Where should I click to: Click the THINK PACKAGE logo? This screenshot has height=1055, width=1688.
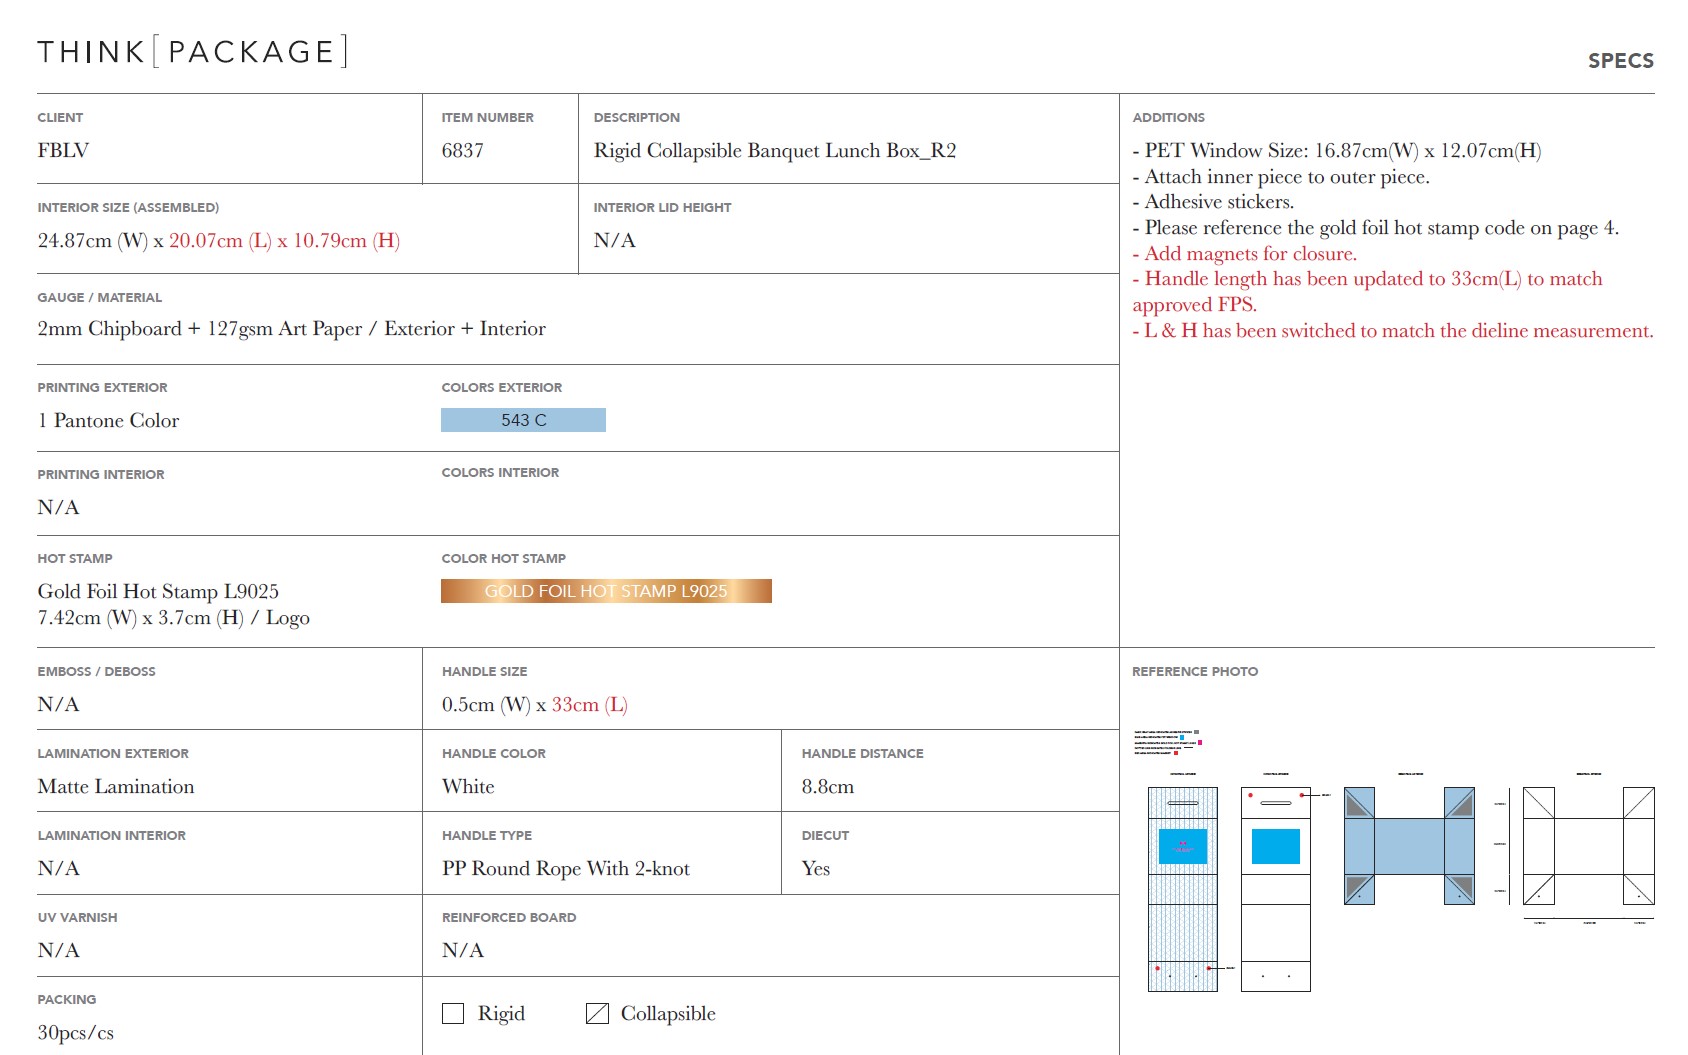click(192, 52)
